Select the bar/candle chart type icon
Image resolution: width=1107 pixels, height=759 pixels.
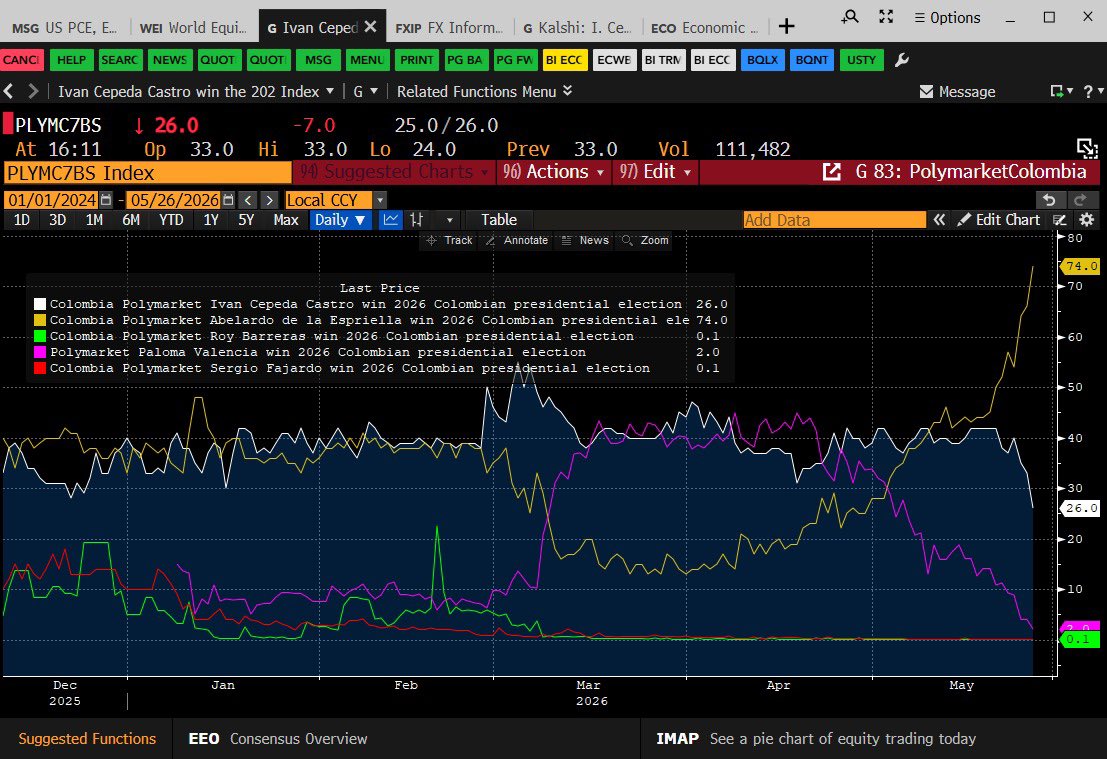[x=417, y=220]
